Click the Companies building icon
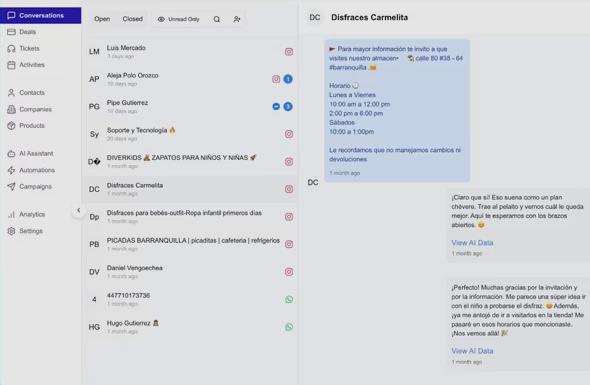This screenshot has height=385, width=590. point(11,110)
